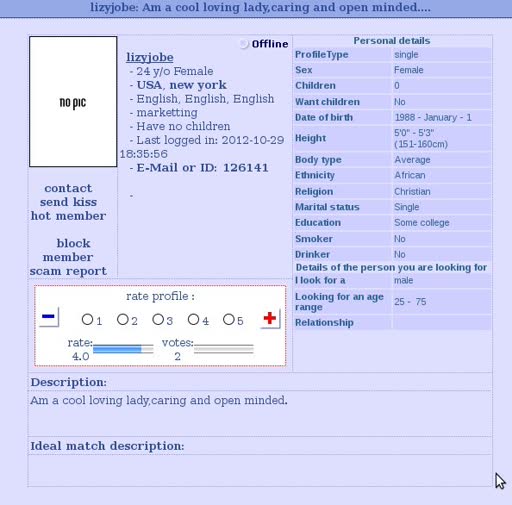Select rating 3 radio button
Image resolution: width=512 pixels, height=505 pixels.
tap(158, 319)
